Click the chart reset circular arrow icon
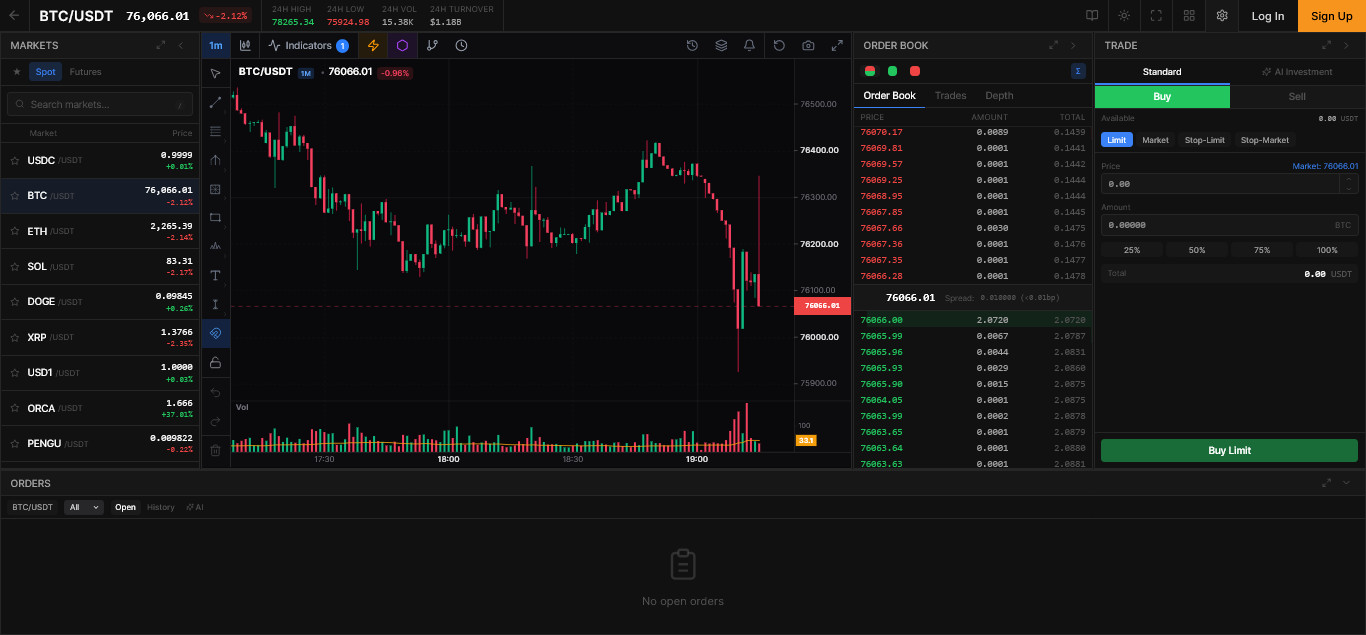Viewport: 1366px width, 635px height. (x=779, y=45)
